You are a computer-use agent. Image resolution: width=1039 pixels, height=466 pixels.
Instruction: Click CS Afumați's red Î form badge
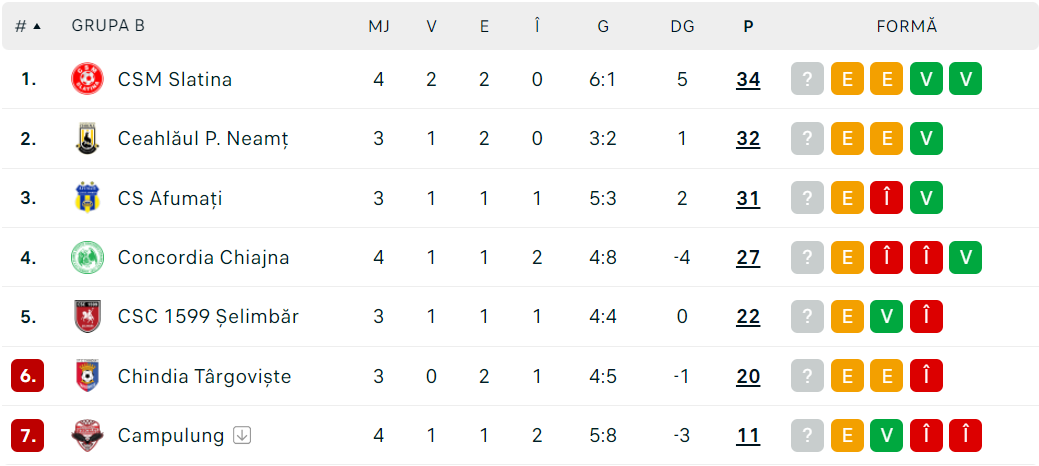coord(887,198)
